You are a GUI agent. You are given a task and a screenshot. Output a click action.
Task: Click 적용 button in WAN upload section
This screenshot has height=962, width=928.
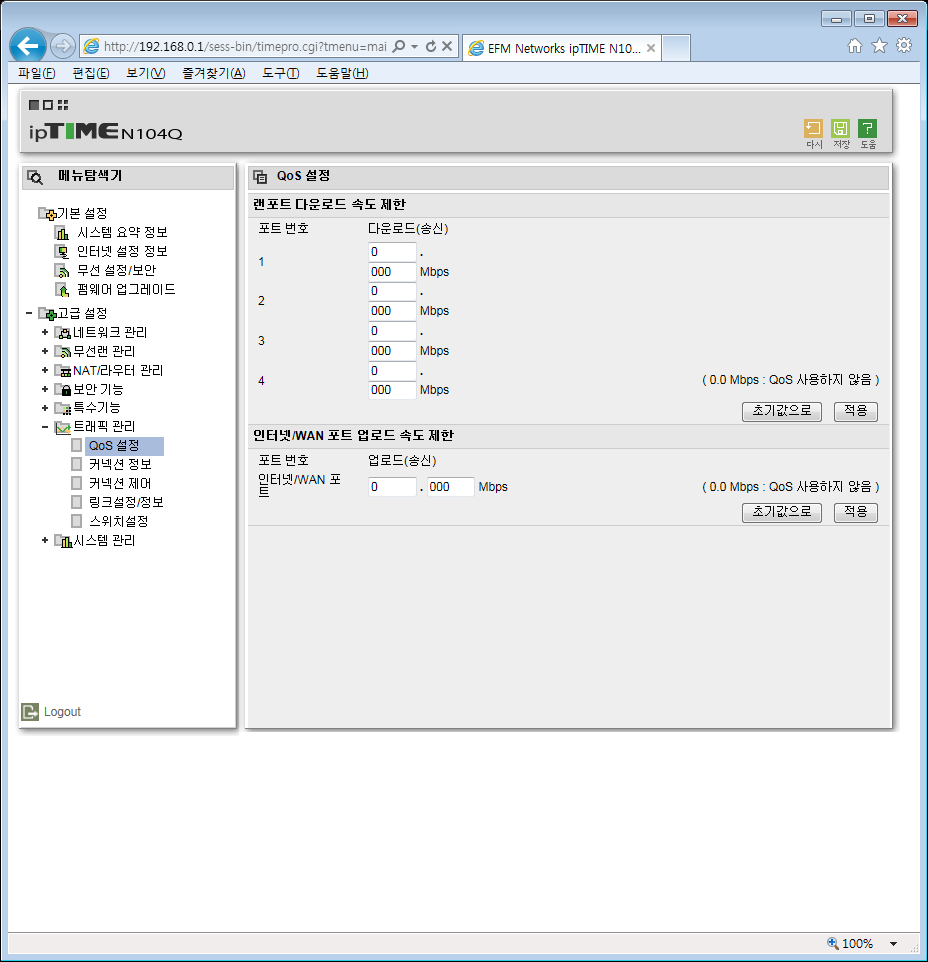click(x=856, y=512)
